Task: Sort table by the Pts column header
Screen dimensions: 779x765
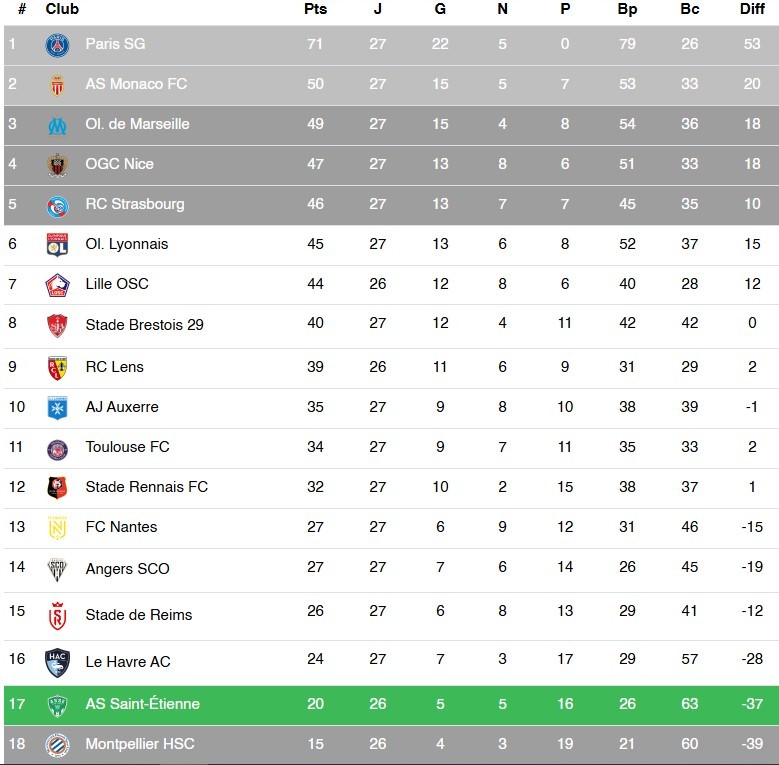Action: 315,9
